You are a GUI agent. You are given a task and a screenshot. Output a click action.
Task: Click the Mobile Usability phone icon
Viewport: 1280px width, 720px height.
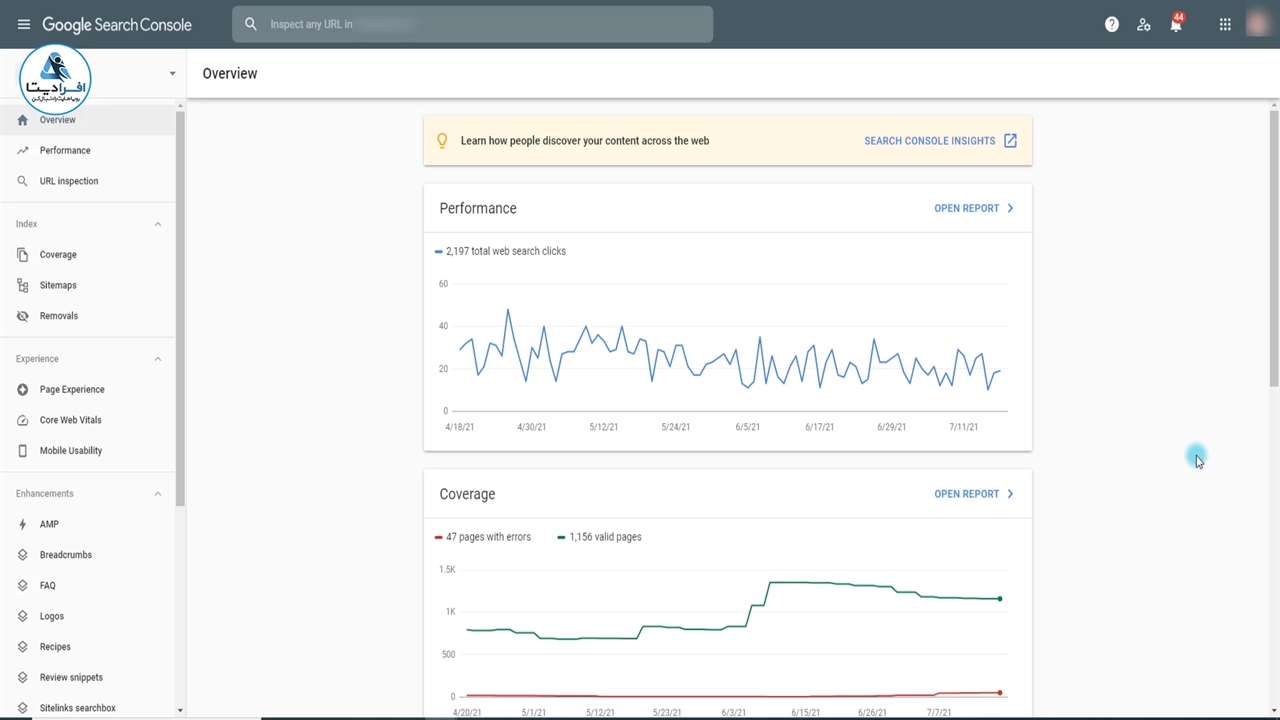point(23,451)
